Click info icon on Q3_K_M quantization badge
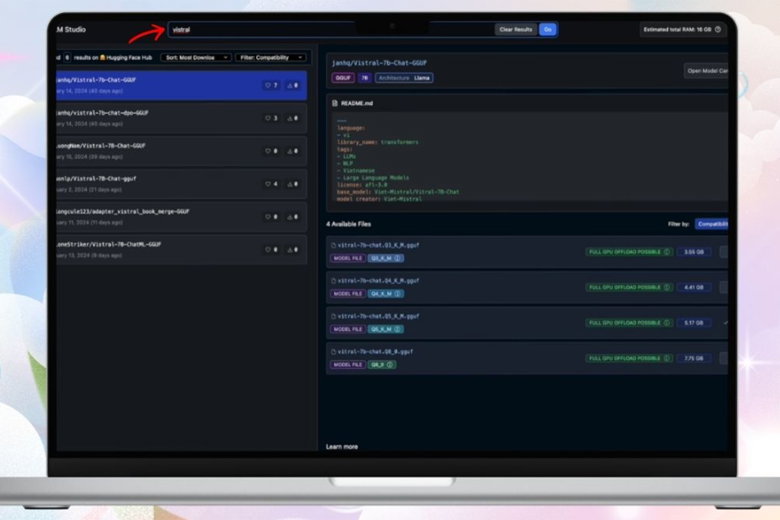This screenshot has height=520, width=780. [x=398, y=258]
